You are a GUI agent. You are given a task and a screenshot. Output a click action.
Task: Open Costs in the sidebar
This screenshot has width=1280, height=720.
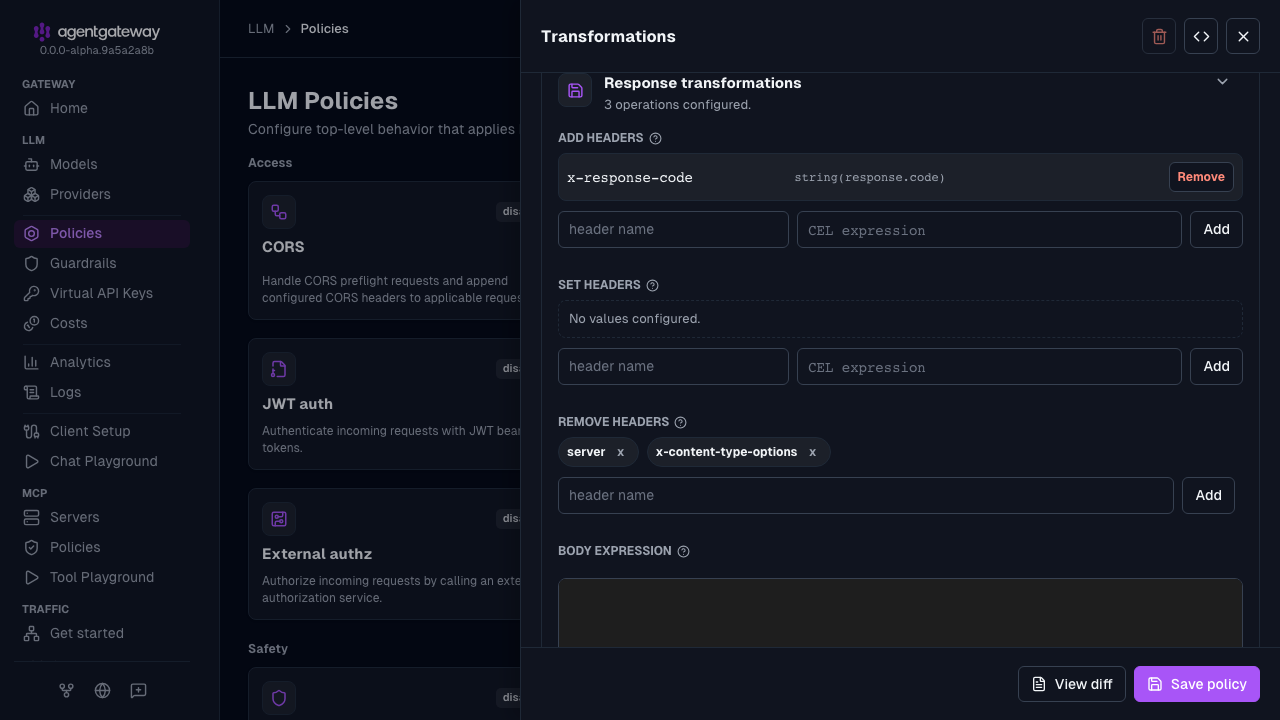coord(102,323)
